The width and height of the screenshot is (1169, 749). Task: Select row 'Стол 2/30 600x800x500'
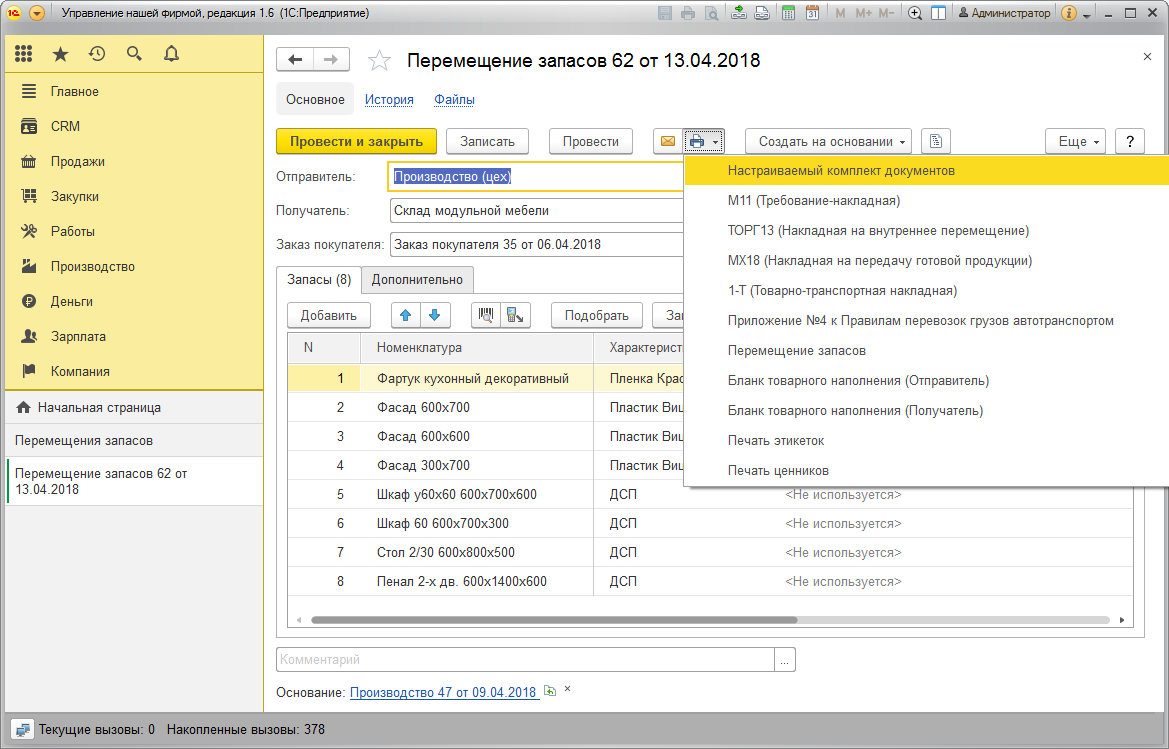click(x=710, y=552)
